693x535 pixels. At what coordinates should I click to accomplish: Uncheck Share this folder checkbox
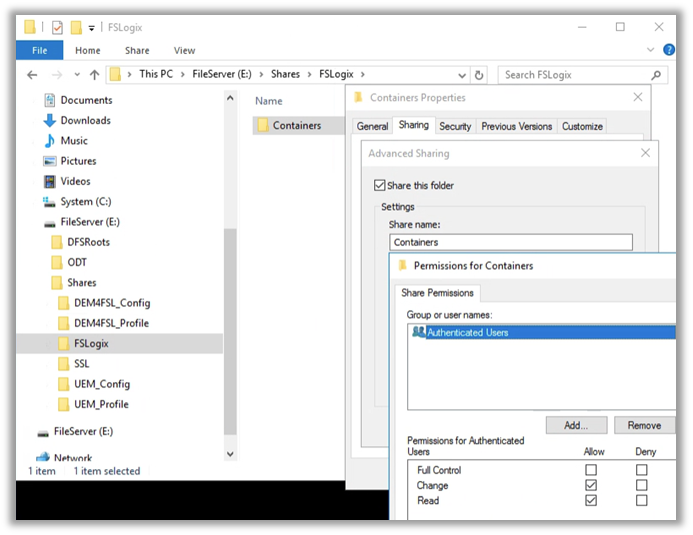[379, 185]
